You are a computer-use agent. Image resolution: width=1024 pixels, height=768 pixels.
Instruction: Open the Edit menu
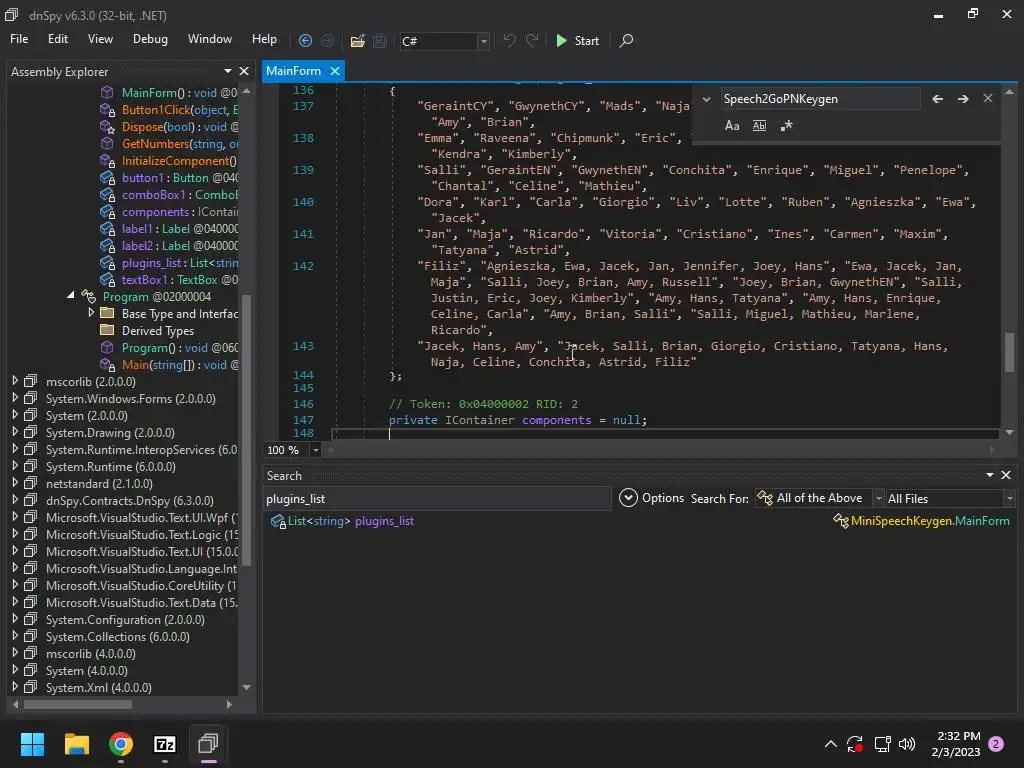click(57, 39)
